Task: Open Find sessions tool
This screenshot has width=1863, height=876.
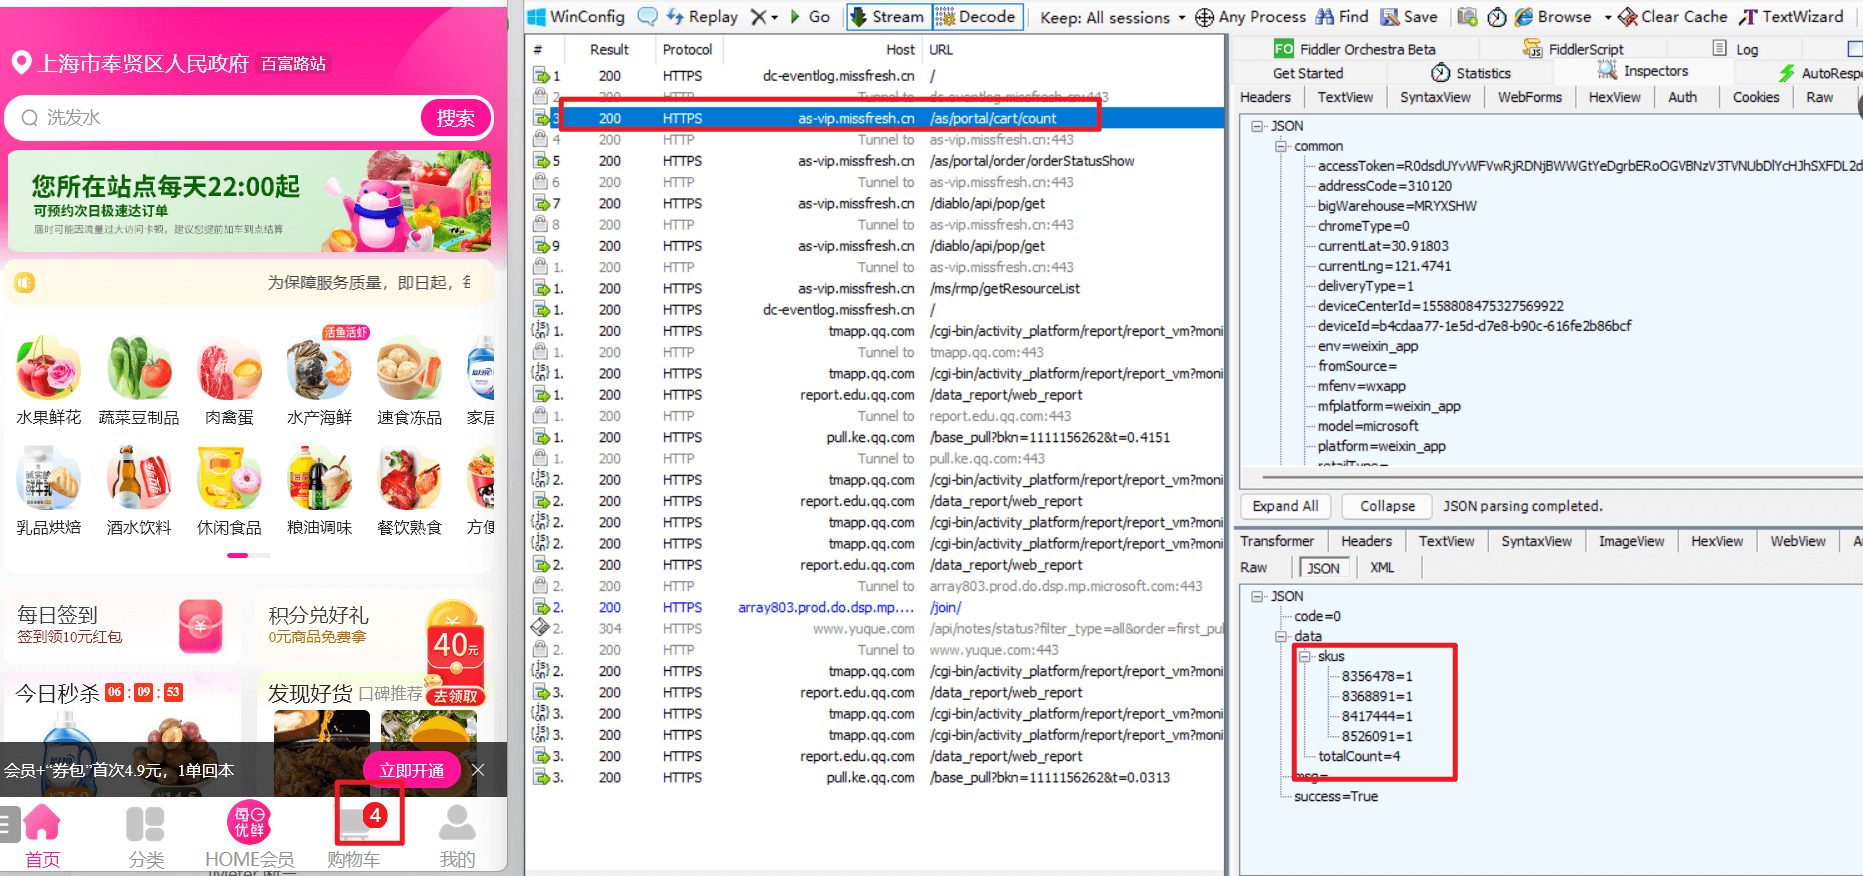Action: coord(1342,17)
